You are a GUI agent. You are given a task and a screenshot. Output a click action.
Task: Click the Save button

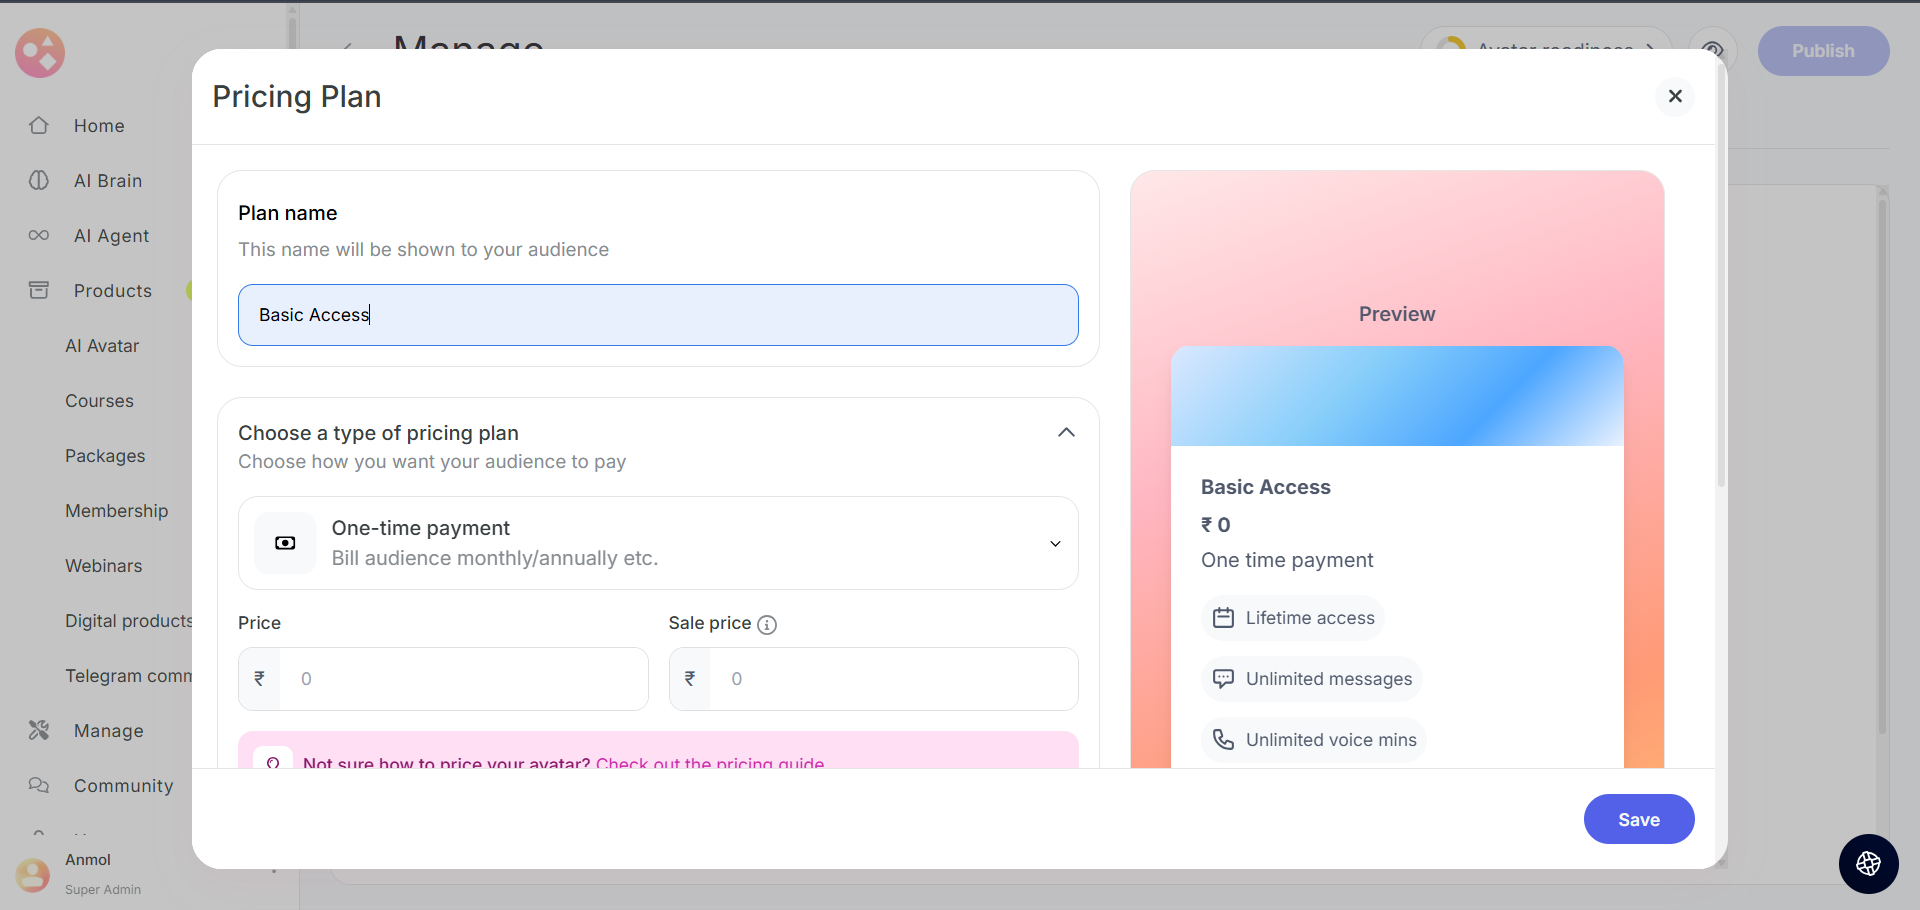coord(1638,820)
